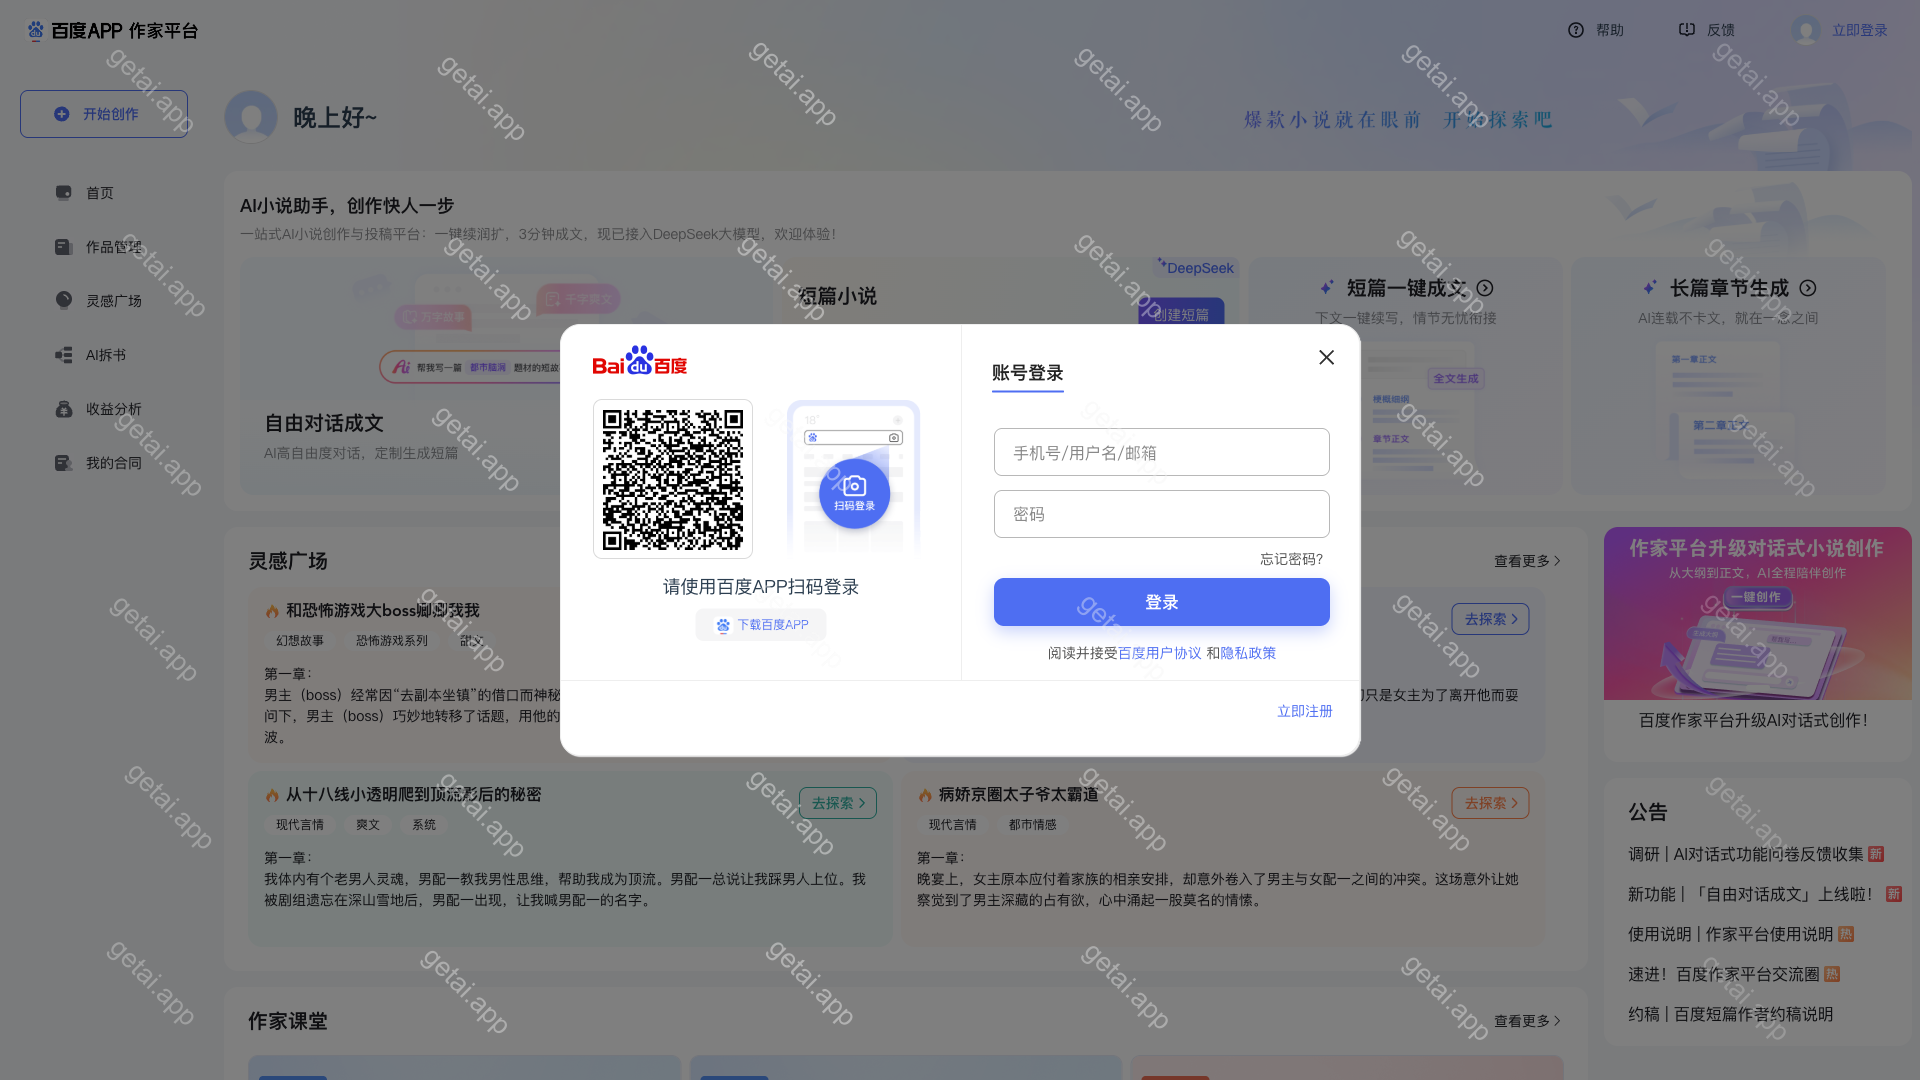Click the top-right 去探索 button in 灵感广场
The width and height of the screenshot is (1920, 1080).
[1490, 619]
